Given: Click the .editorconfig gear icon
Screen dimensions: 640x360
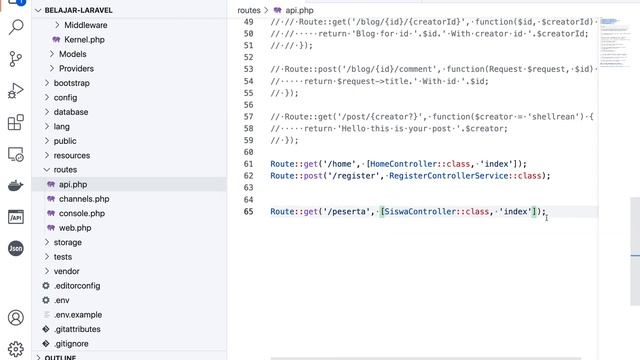Looking at the screenshot, I should pyautogui.click(x=46, y=286).
